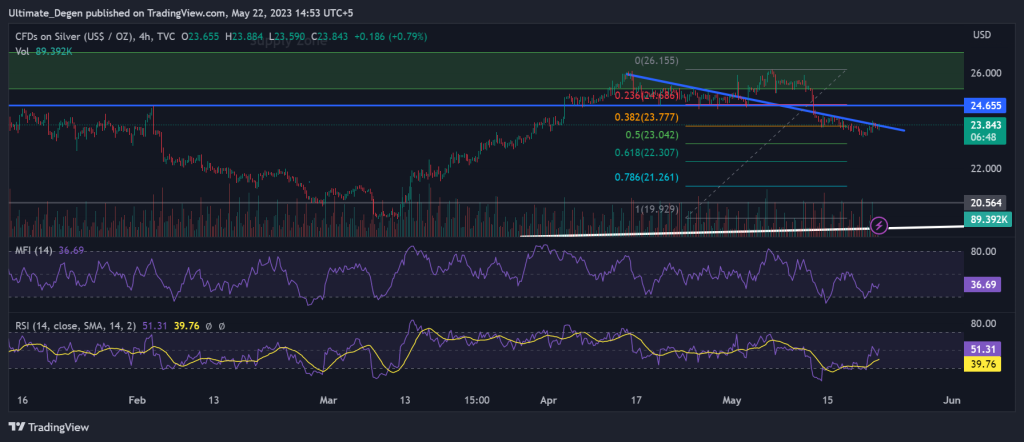1024x442 pixels.
Task: Click the 0.236(24.686) Fibonacci level label
Action: pyautogui.click(x=648, y=95)
